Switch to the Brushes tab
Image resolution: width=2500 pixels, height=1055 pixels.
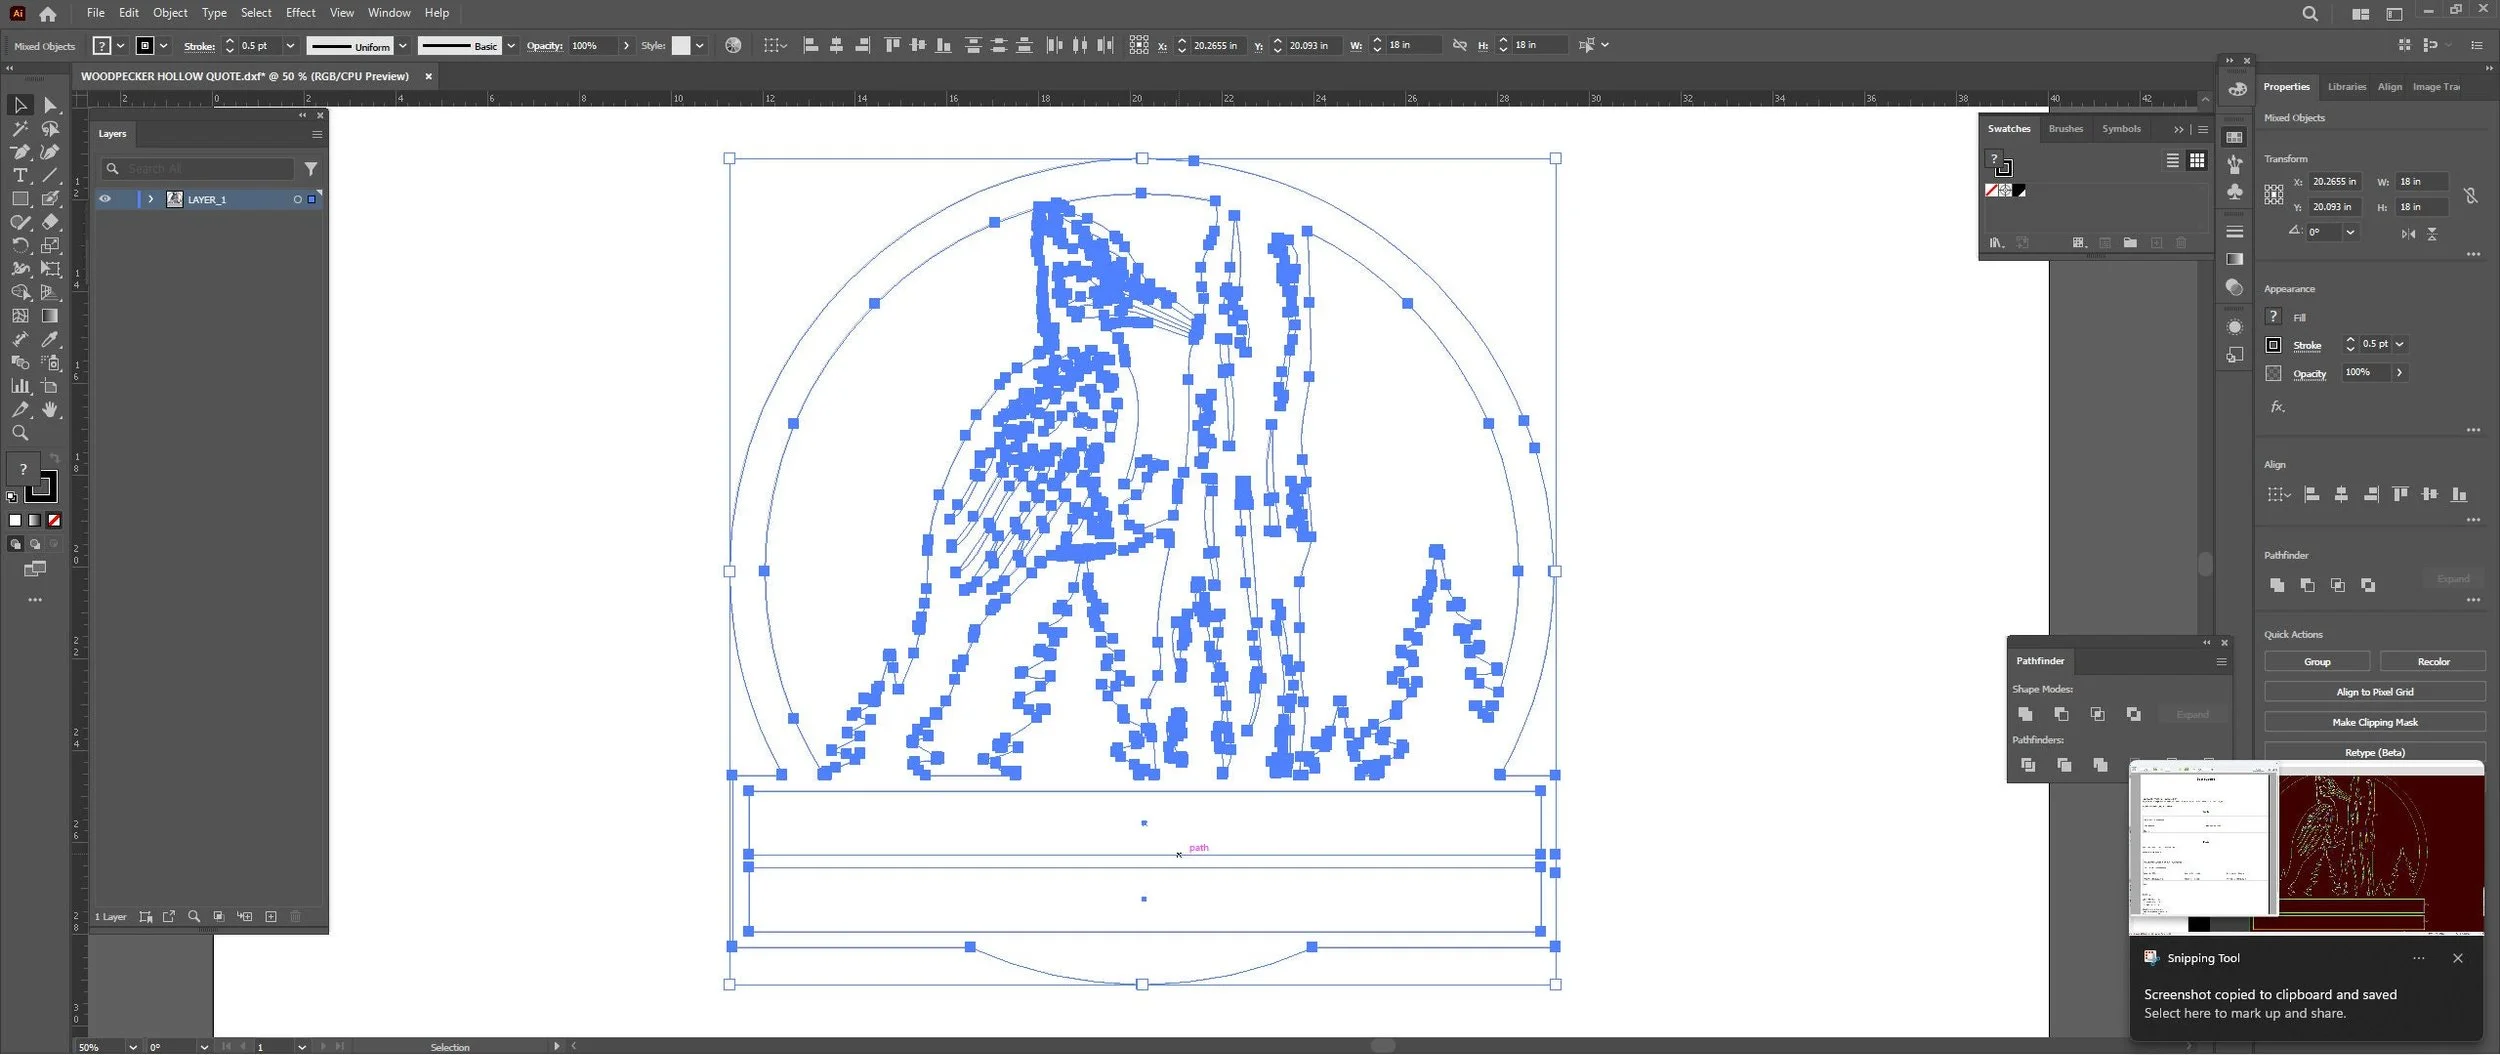coord(2065,129)
